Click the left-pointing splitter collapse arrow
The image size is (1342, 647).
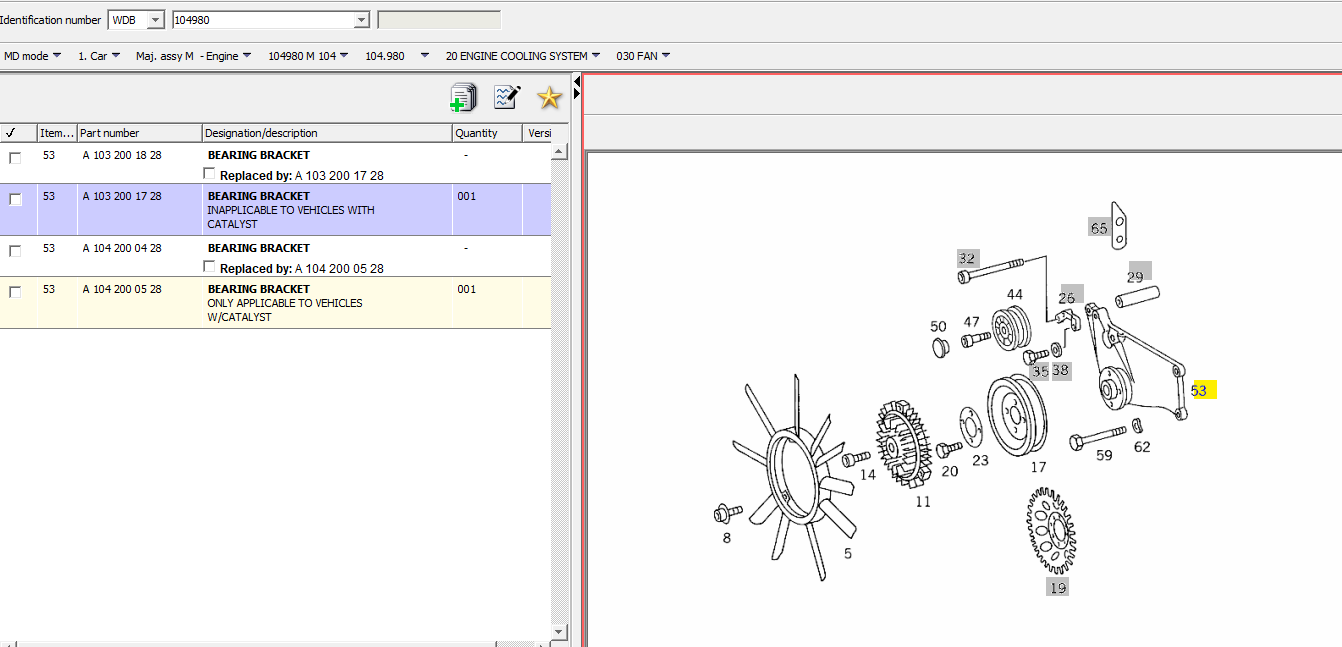[576, 81]
